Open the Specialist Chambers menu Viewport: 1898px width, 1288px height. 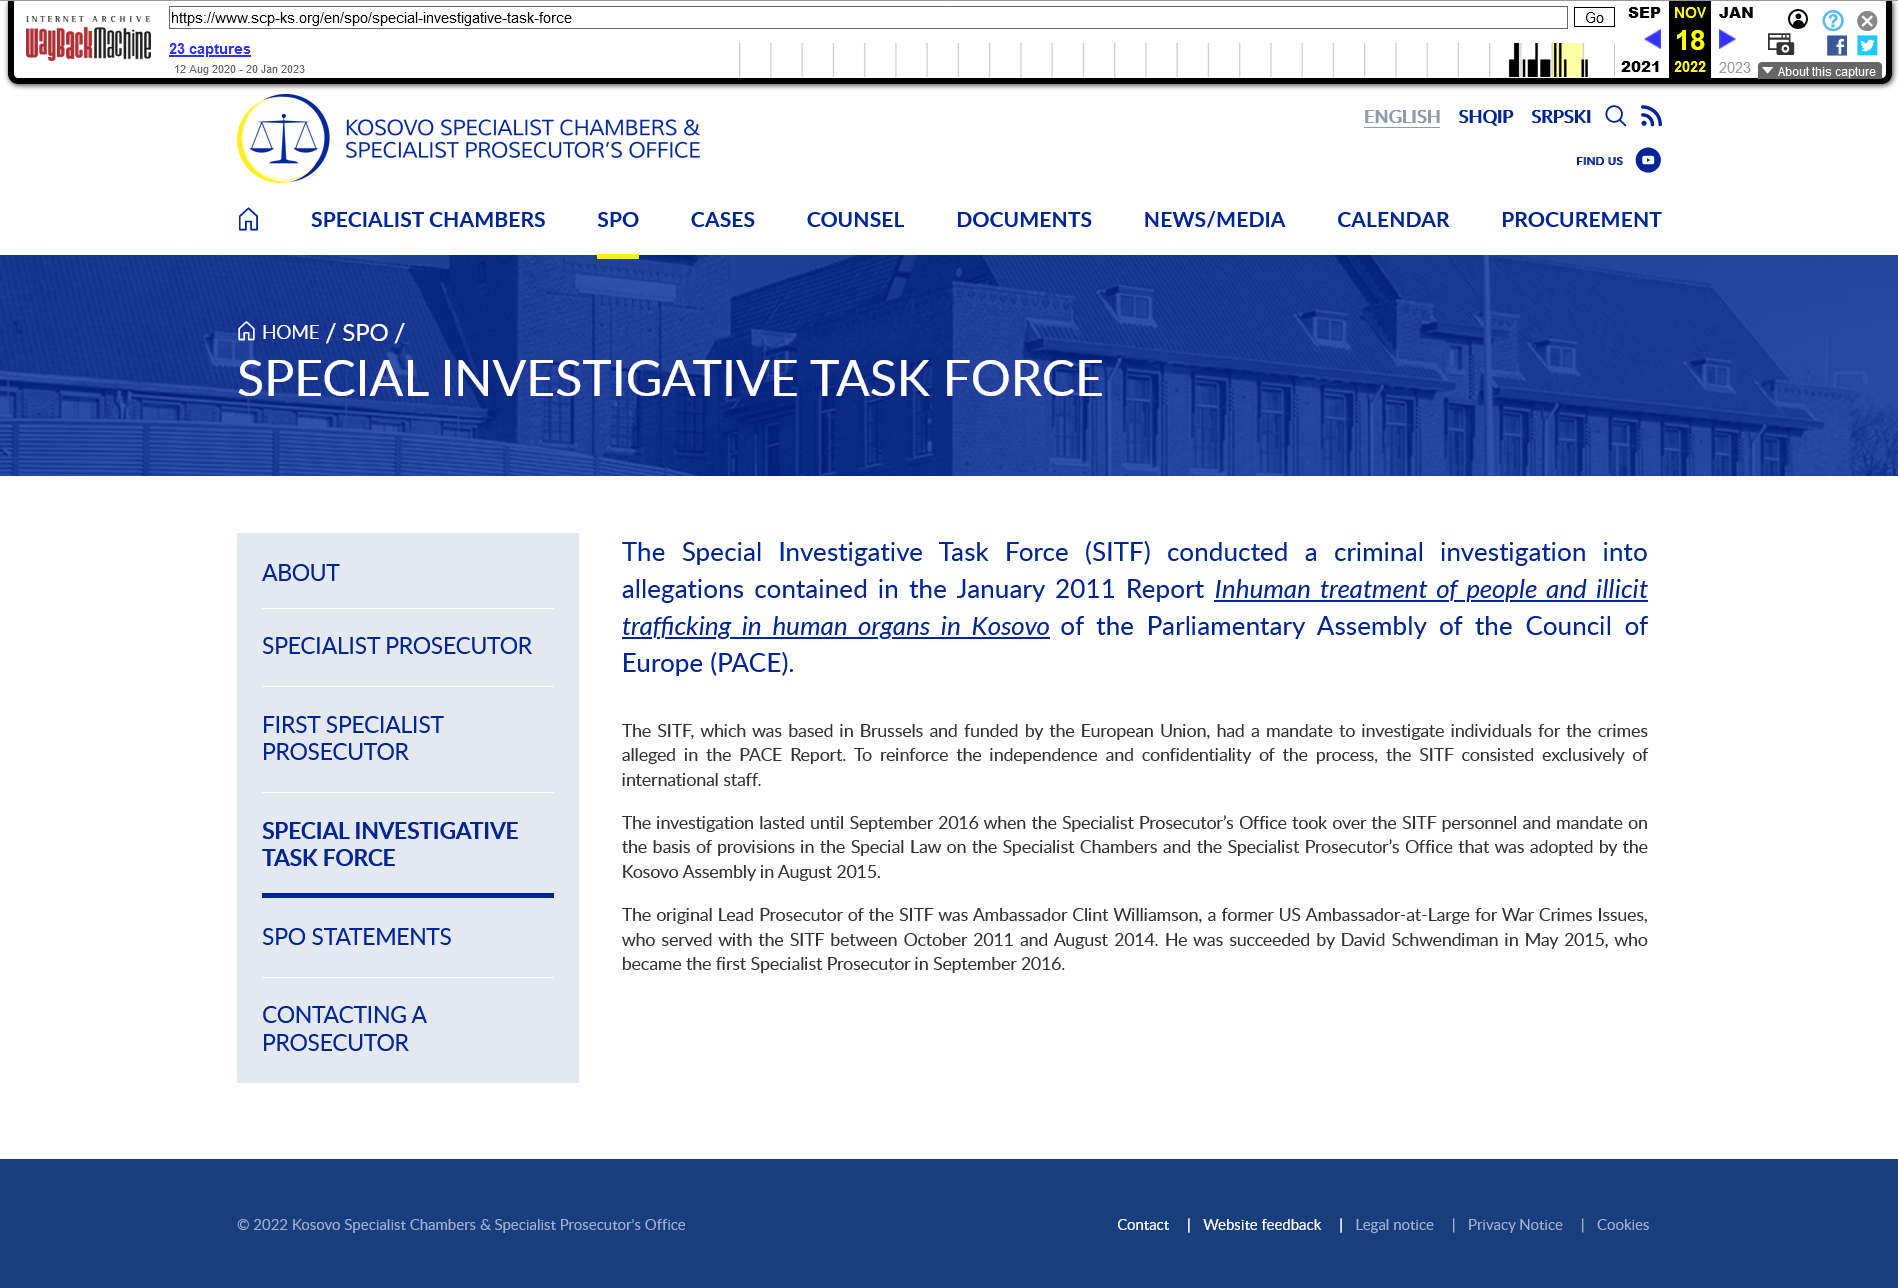(428, 219)
